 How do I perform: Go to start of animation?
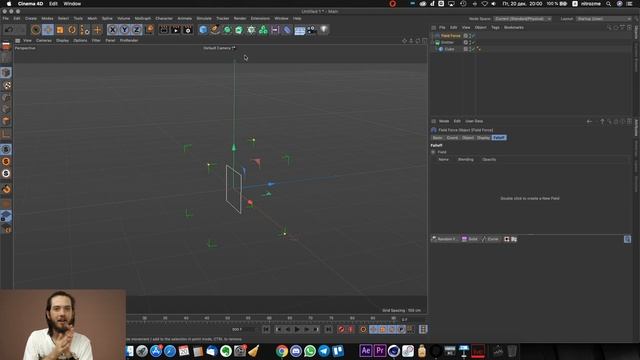tap(266, 329)
